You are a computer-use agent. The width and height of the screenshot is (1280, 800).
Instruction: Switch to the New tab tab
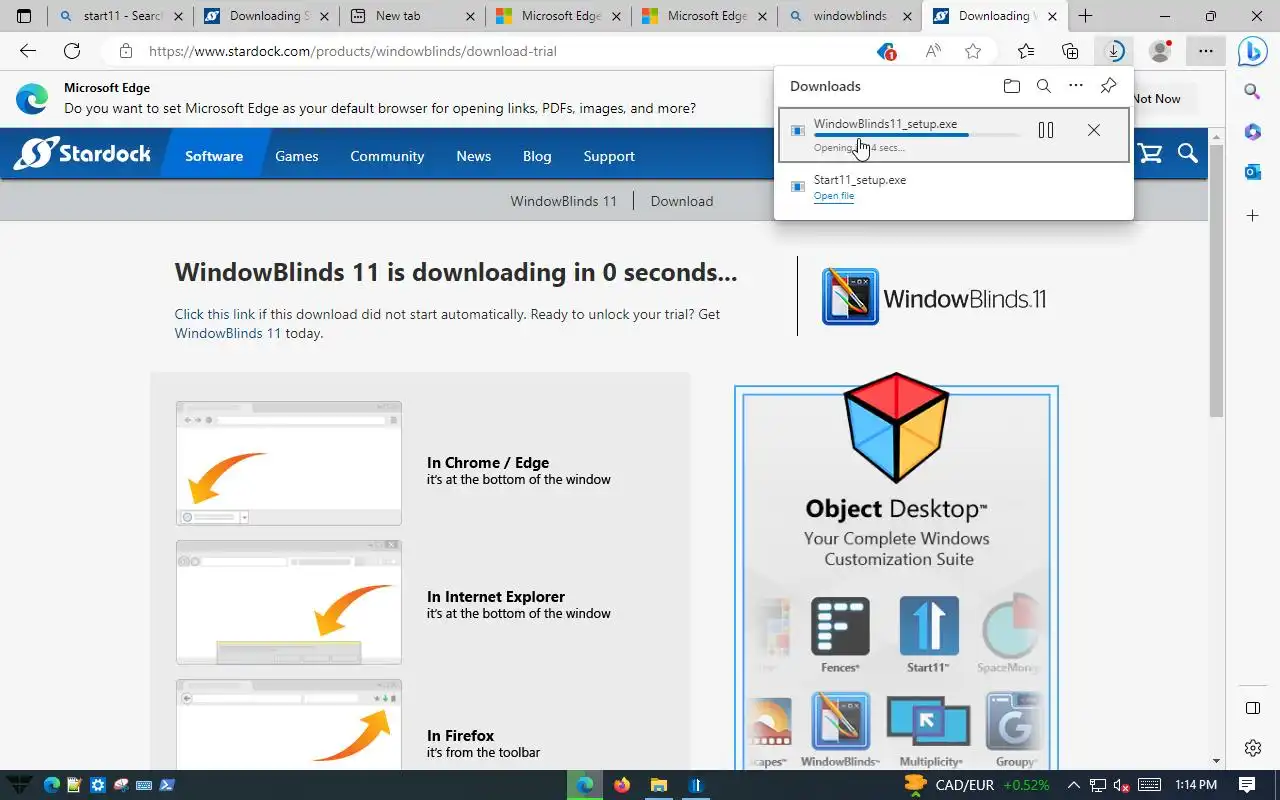[412, 16]
